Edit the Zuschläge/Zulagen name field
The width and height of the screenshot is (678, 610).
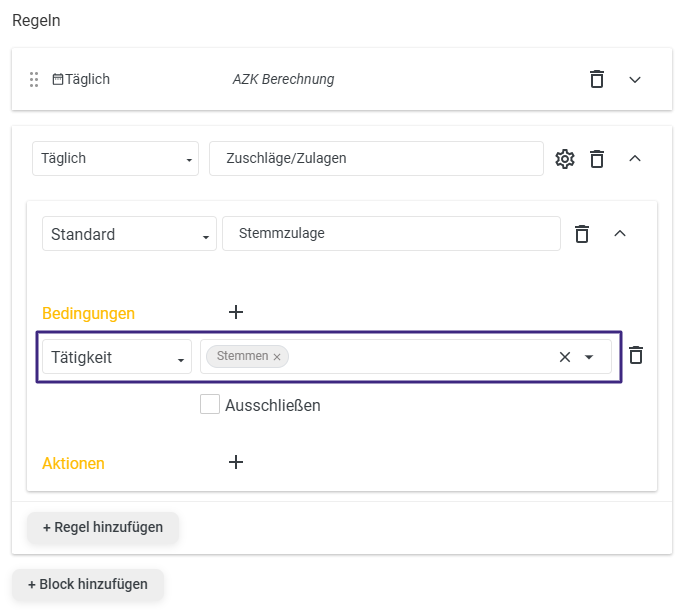click(x=376, y=158)
